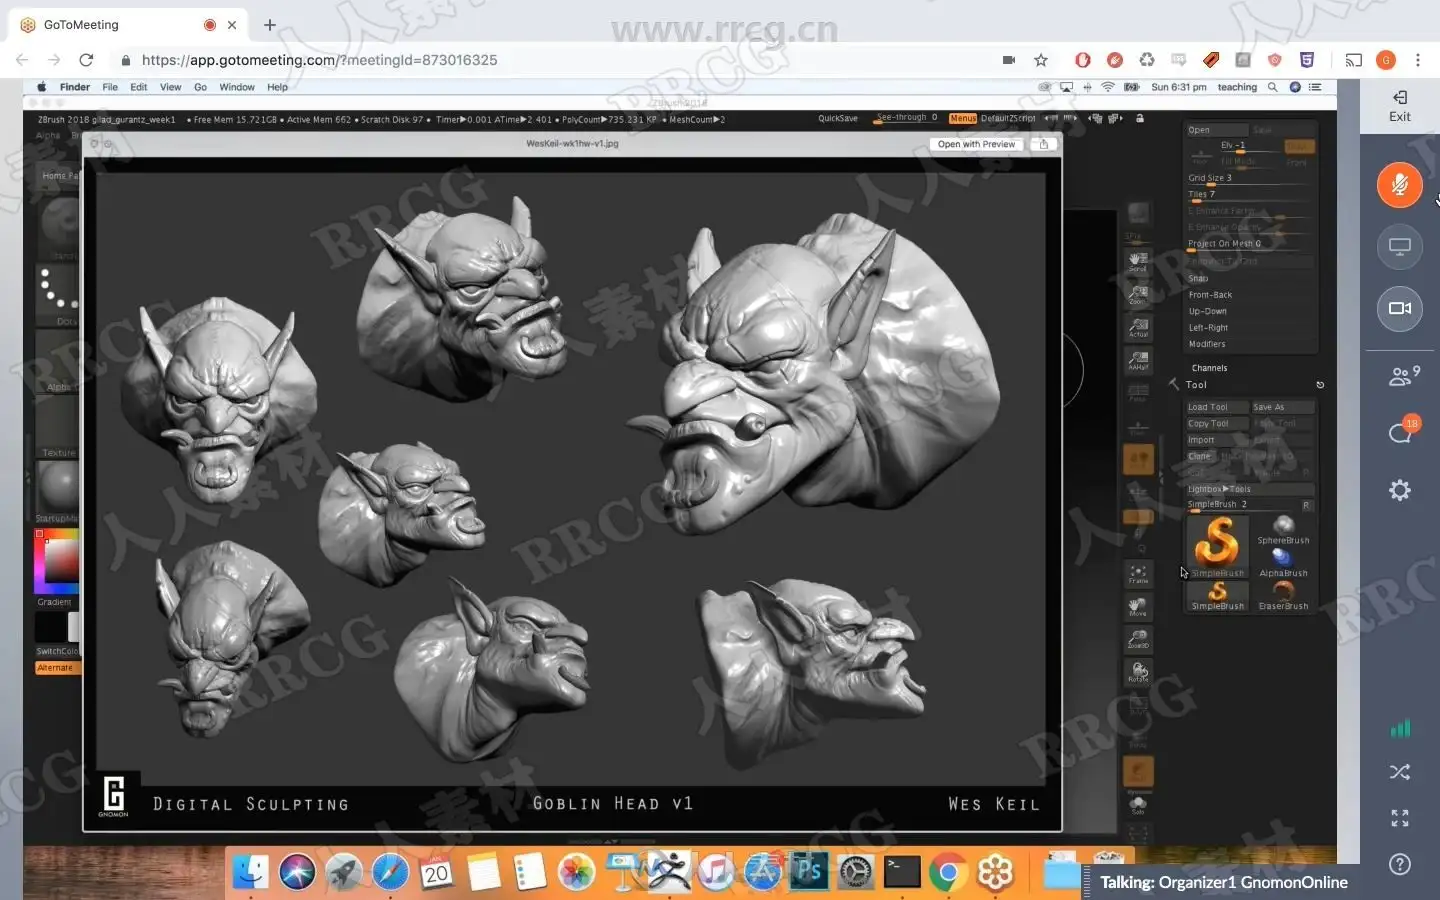
Task: View the connection signal strength indicator
Action: (x=1400, y=728)
